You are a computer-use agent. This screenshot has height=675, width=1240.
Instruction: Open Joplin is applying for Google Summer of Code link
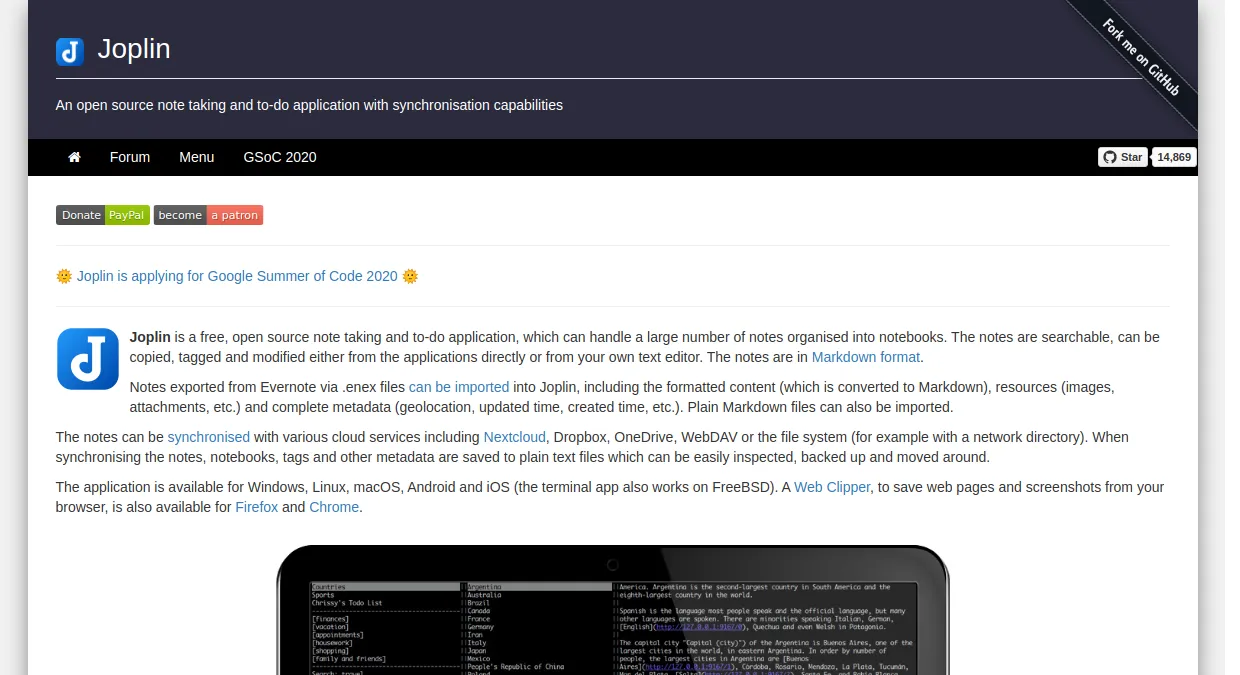click(x=237, y=276)
